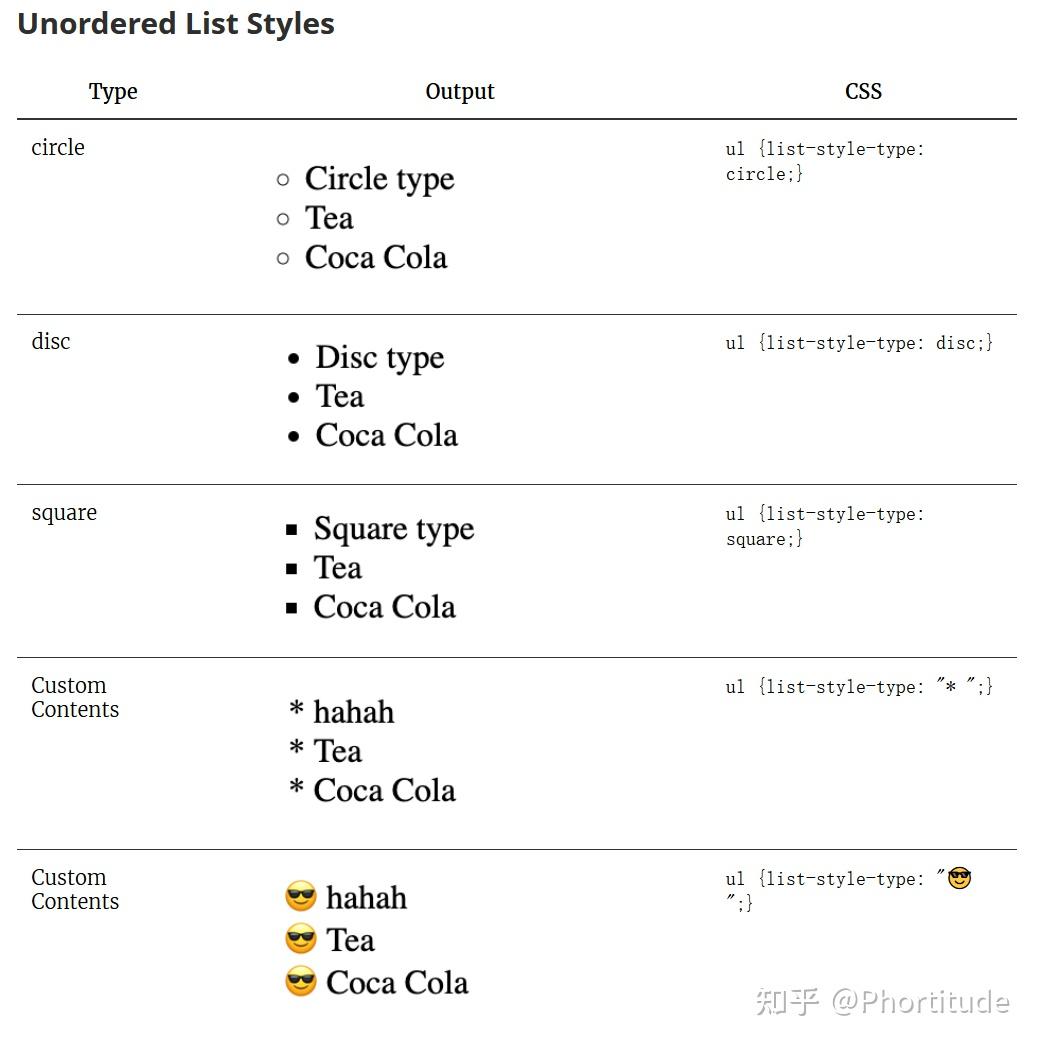The height and width of the screenshot is (1045, 1037).
Task: Click the hollow circle bullet before "Circle type"
Action: coord(283,180)
